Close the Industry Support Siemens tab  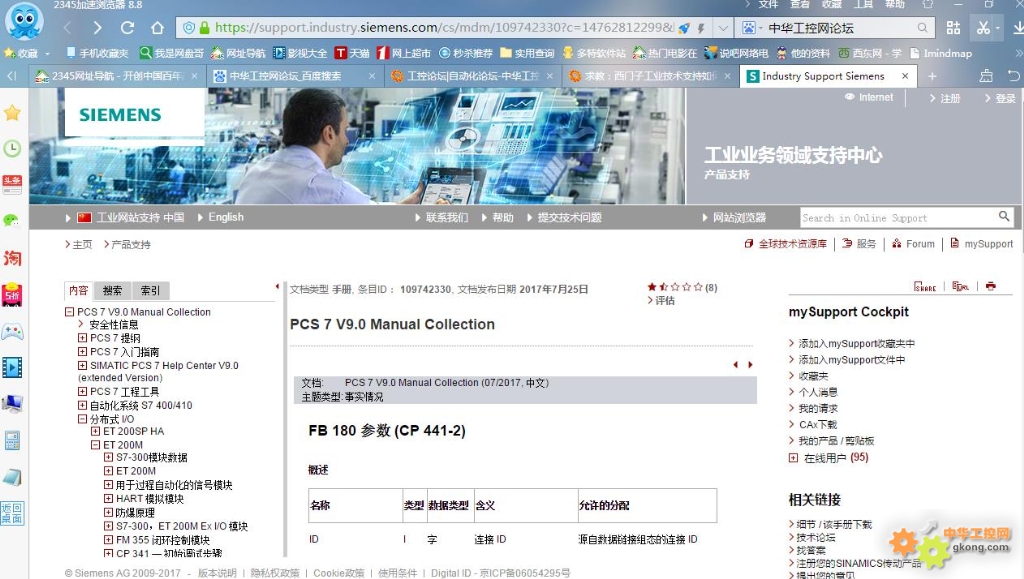[905, 76]
